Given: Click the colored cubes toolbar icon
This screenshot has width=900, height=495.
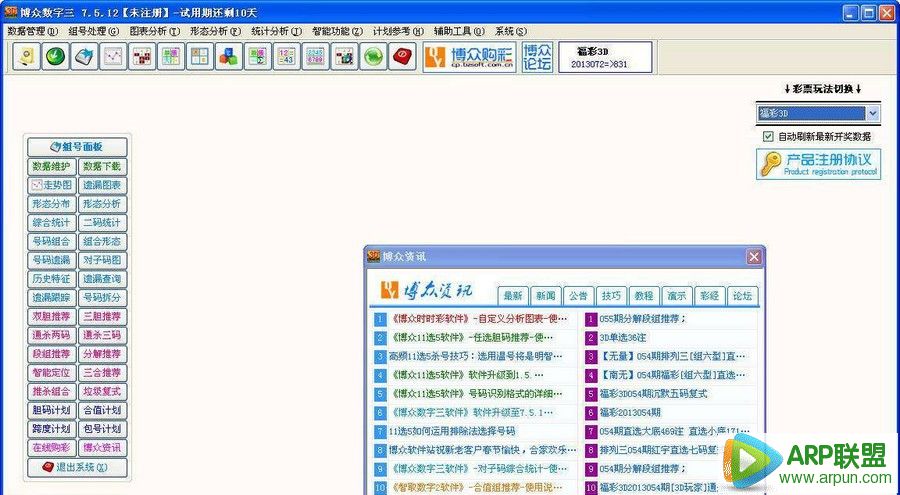Looking at the screenshot, I should pyautogui.click(x=229, y=57).
